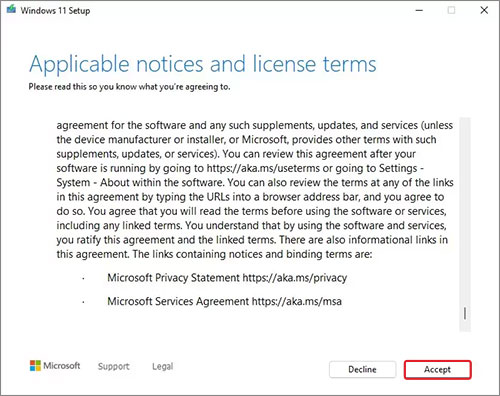Close the Windows 11 Setup window
This screenshot has height=396, width=500.
(x=484, y=10)
